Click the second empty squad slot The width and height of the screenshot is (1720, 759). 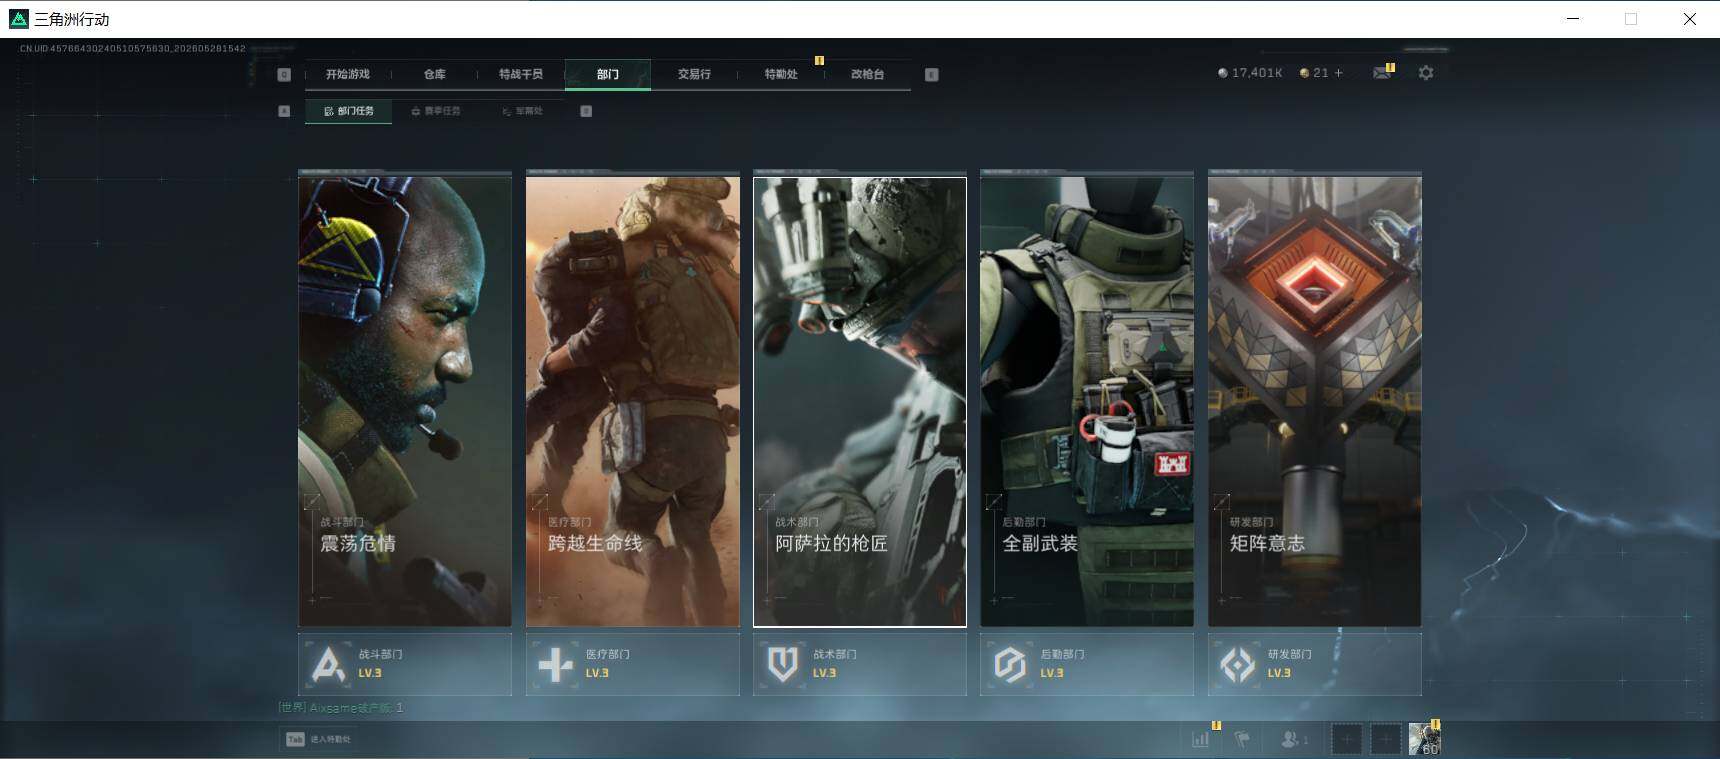(x=1385, y=740)
